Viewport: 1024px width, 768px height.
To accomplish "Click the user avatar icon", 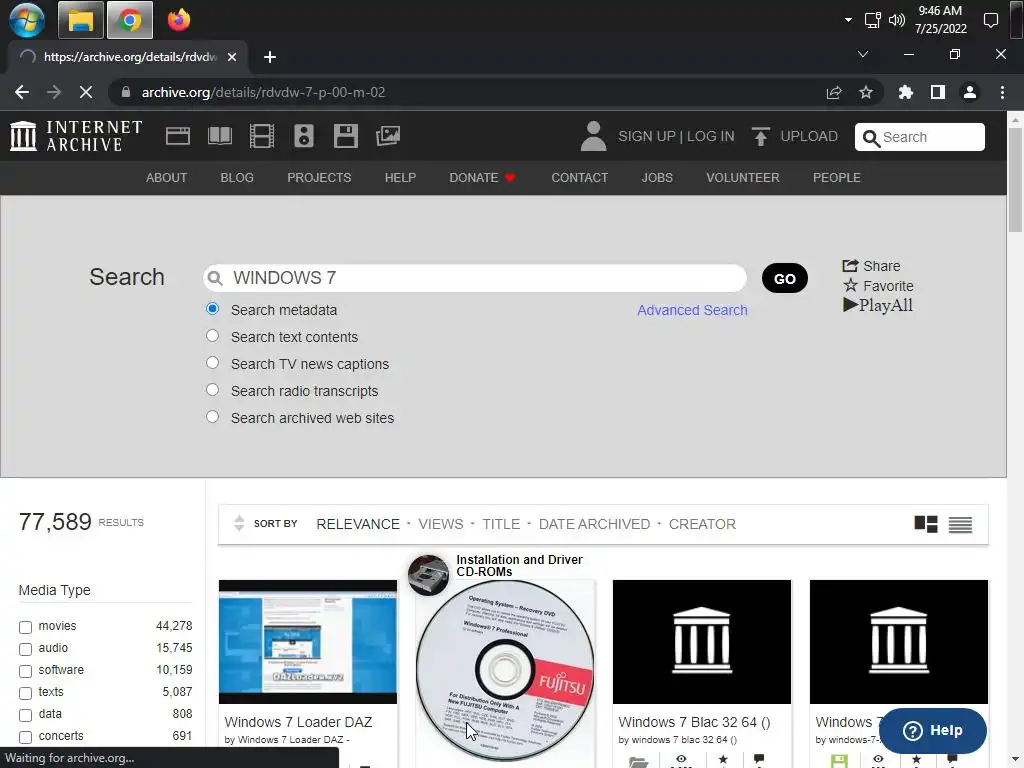I will (593, 136).
